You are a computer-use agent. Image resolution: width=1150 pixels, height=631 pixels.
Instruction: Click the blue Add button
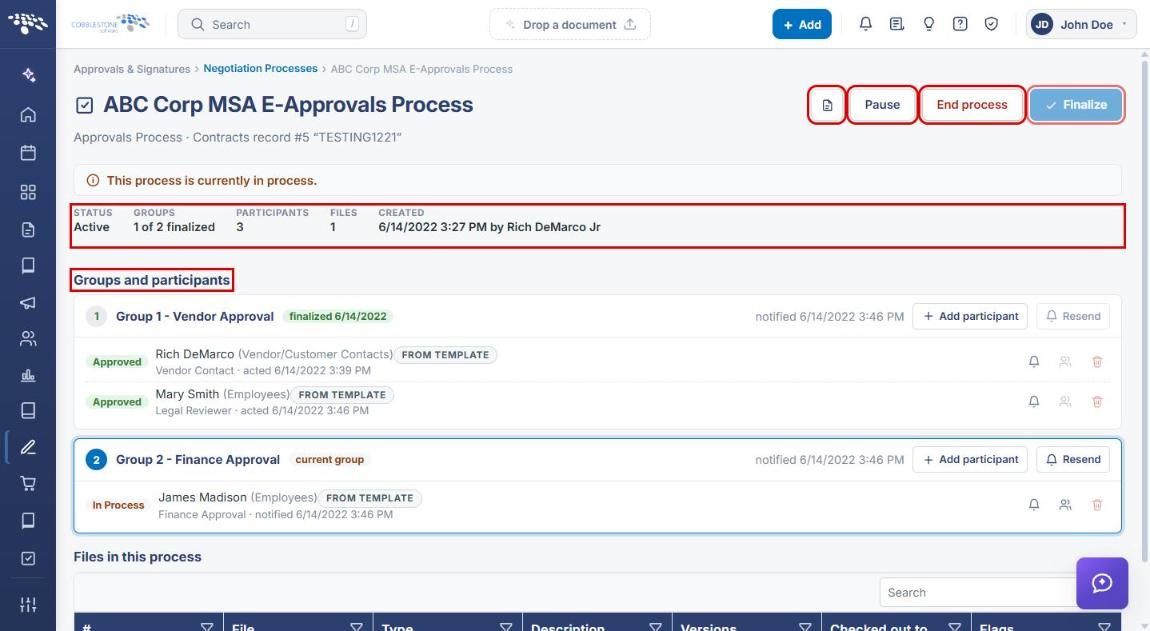coord(802,24)
